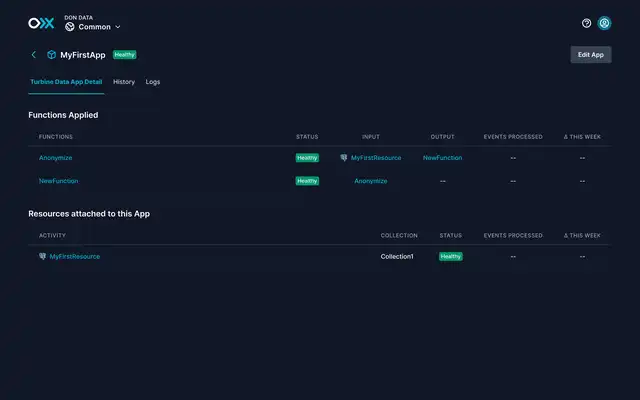The height and width of the screenshot is (400, 640).
Task: Click resource icon in Resources table row
Action: (x=42, y=256)
